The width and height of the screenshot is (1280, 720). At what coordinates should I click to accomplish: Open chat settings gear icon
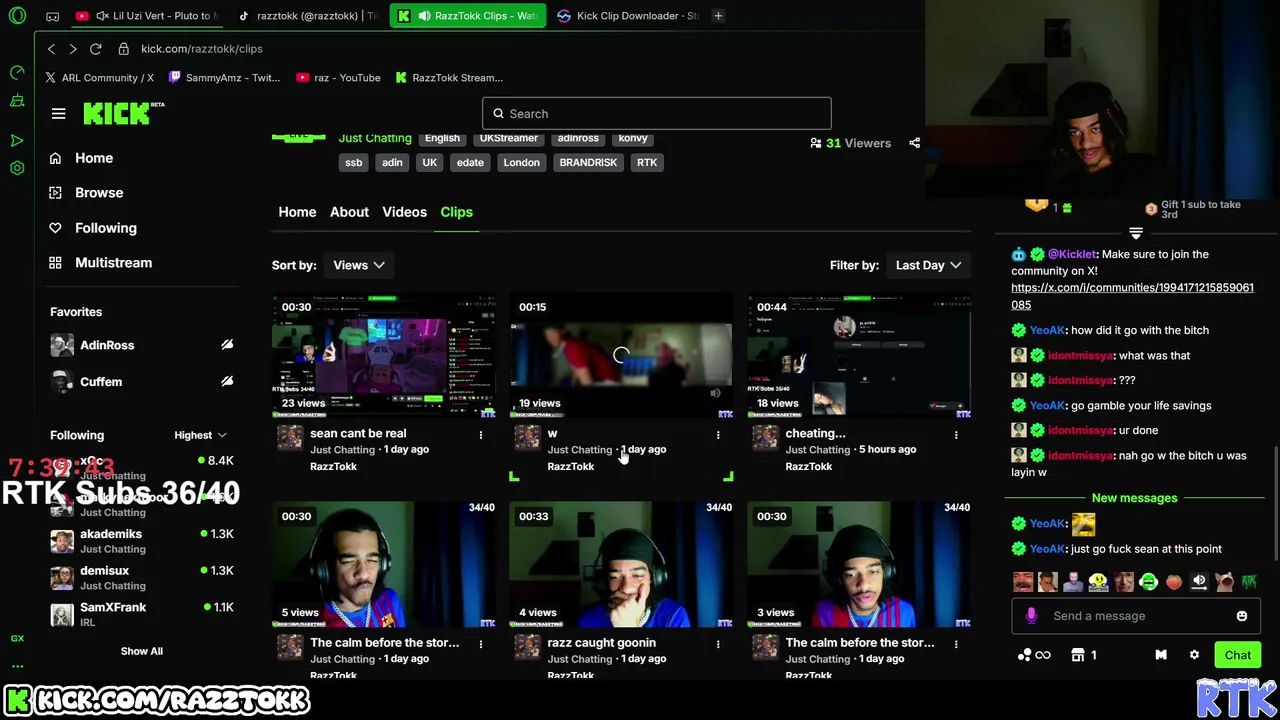pos(1194,655)
